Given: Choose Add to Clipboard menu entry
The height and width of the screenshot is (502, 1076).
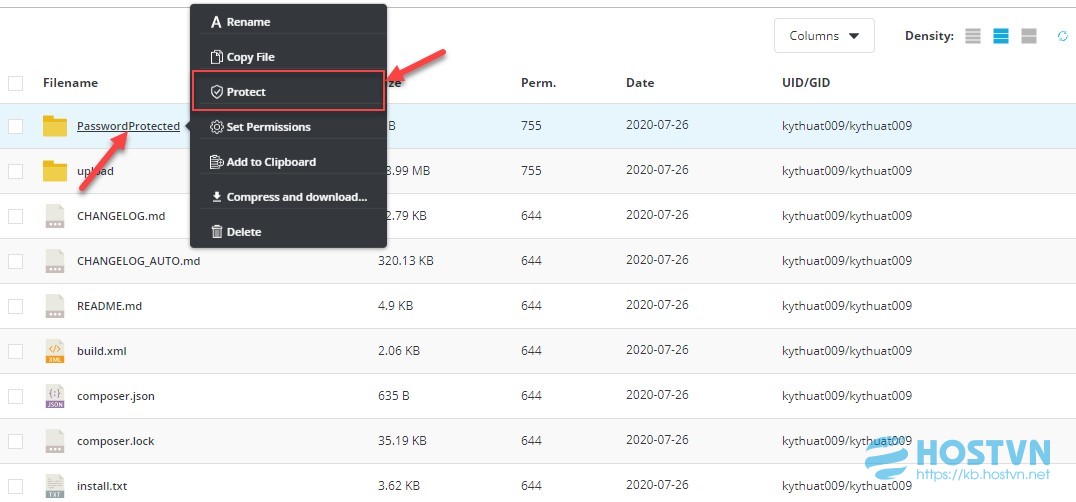Looking at the screenshot, I should (x=288, y=162).
